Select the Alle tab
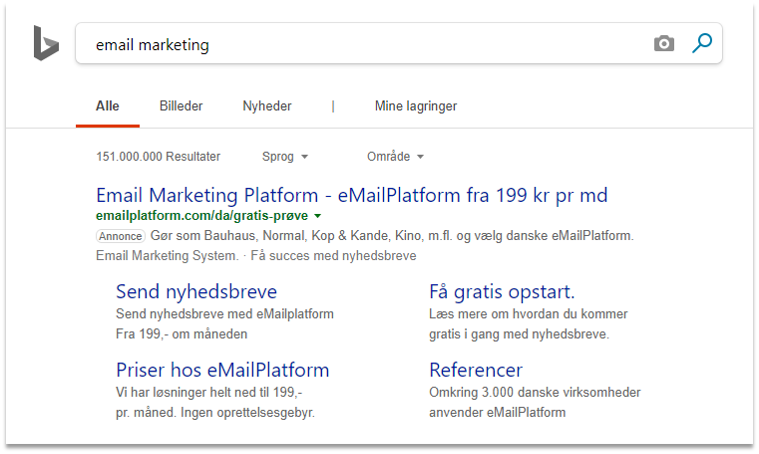This screenshot has width=759, height=454. pyautogui.click(x=107, y=106)
